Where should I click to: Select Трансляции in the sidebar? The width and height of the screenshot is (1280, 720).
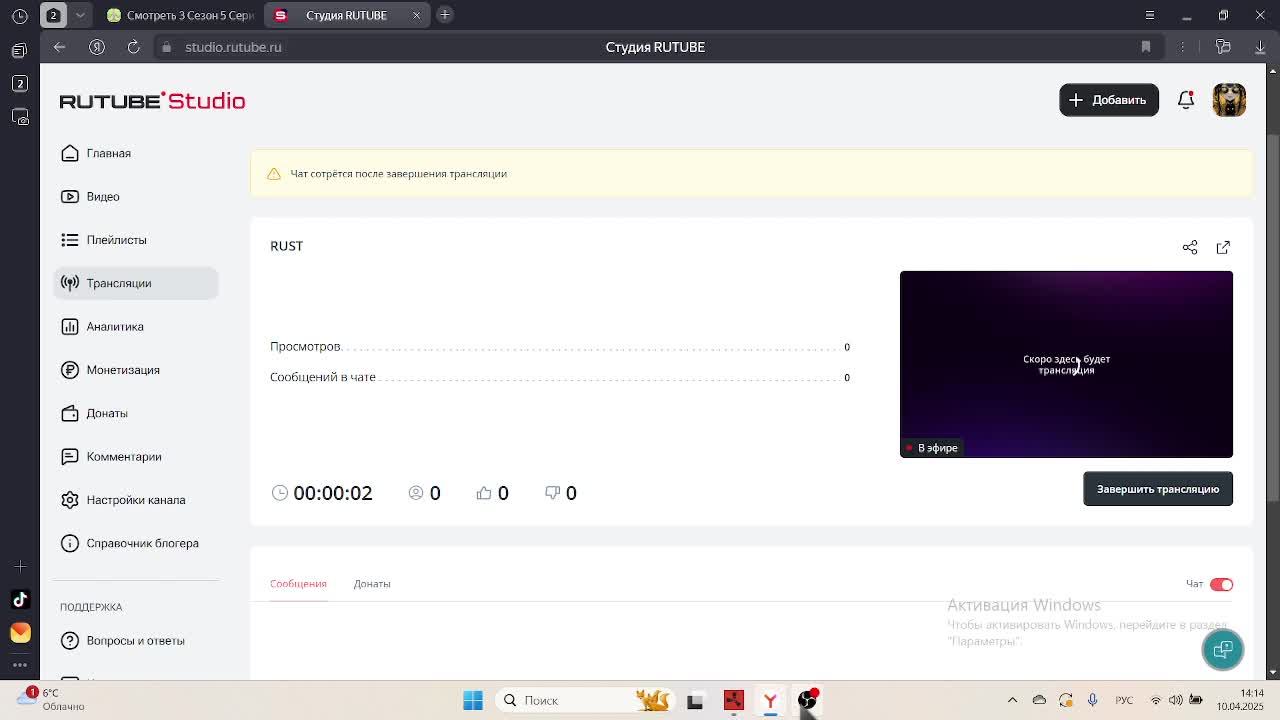(x=136, y=283)
